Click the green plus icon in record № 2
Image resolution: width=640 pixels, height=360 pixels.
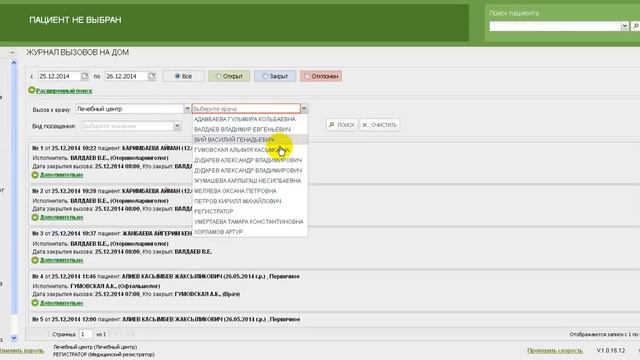[35, 217]
